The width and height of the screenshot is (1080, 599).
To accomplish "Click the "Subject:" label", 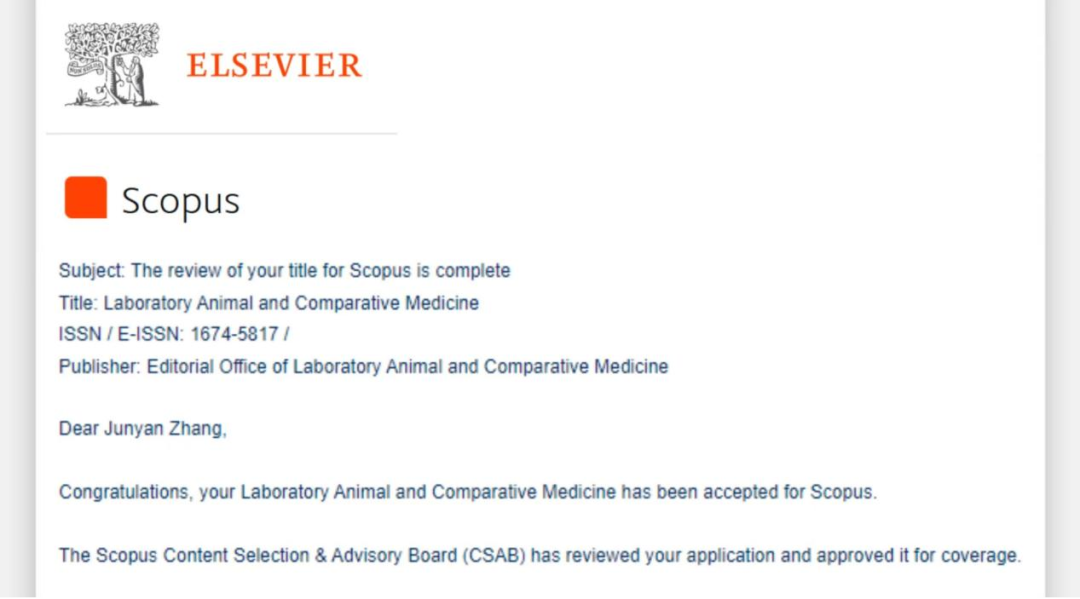I will [92, 271].
